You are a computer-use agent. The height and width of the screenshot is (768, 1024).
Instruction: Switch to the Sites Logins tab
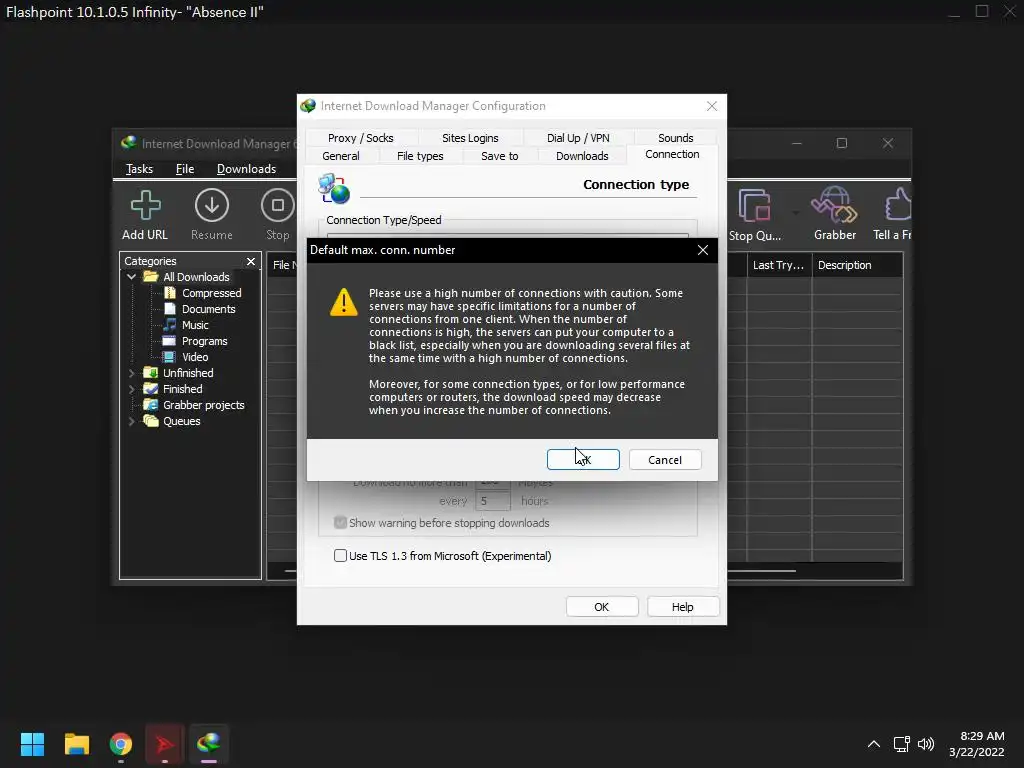point(470,138)
